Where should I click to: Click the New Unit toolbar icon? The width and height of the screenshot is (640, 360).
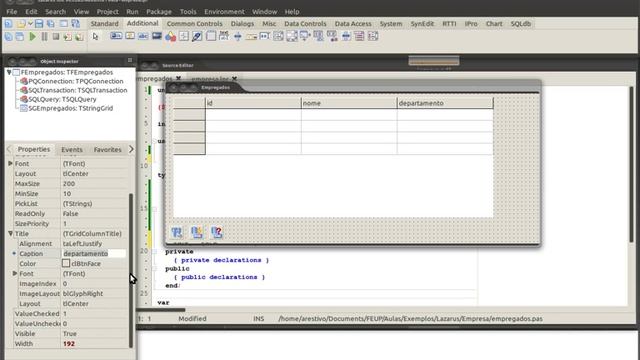click(9, 24)
